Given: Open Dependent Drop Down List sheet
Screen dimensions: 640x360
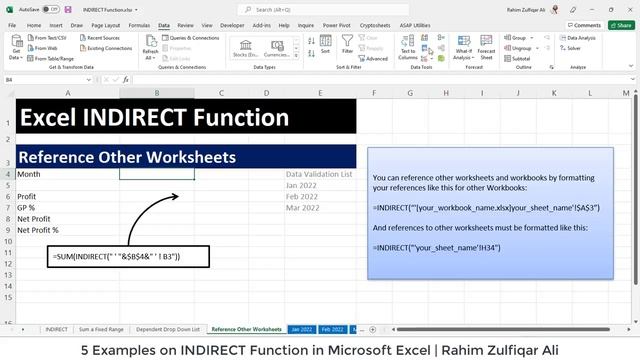Looking at the screenshot, I should [x=168, y=329].
